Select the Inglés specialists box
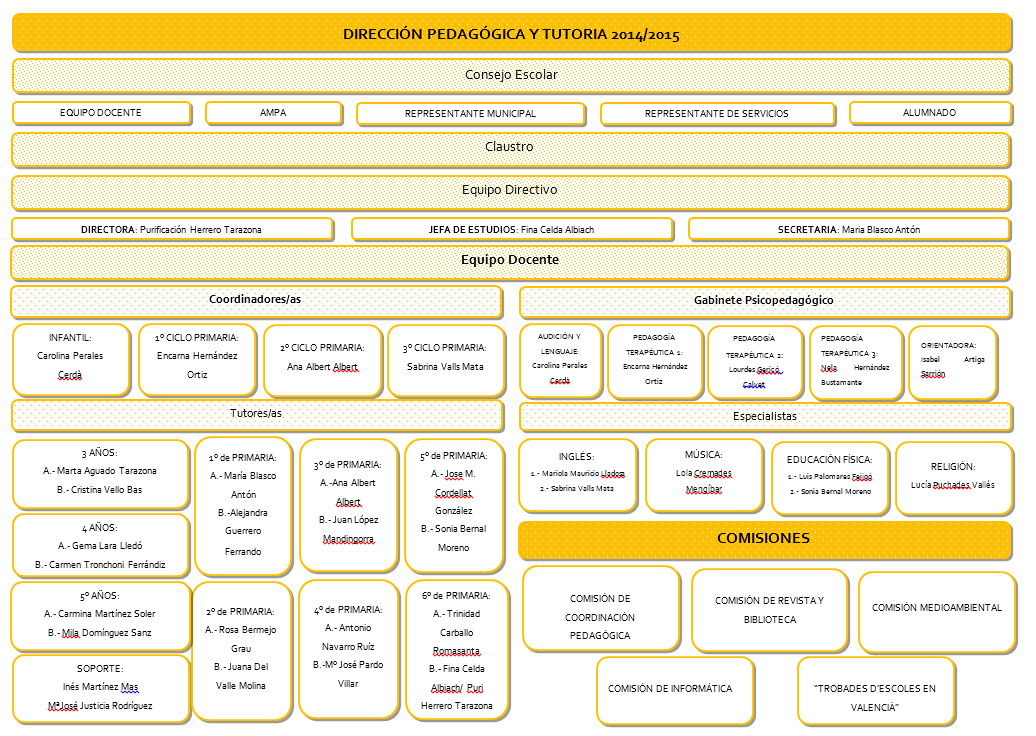The width and height of the screenshot is (1036, 736). [577, 474]
